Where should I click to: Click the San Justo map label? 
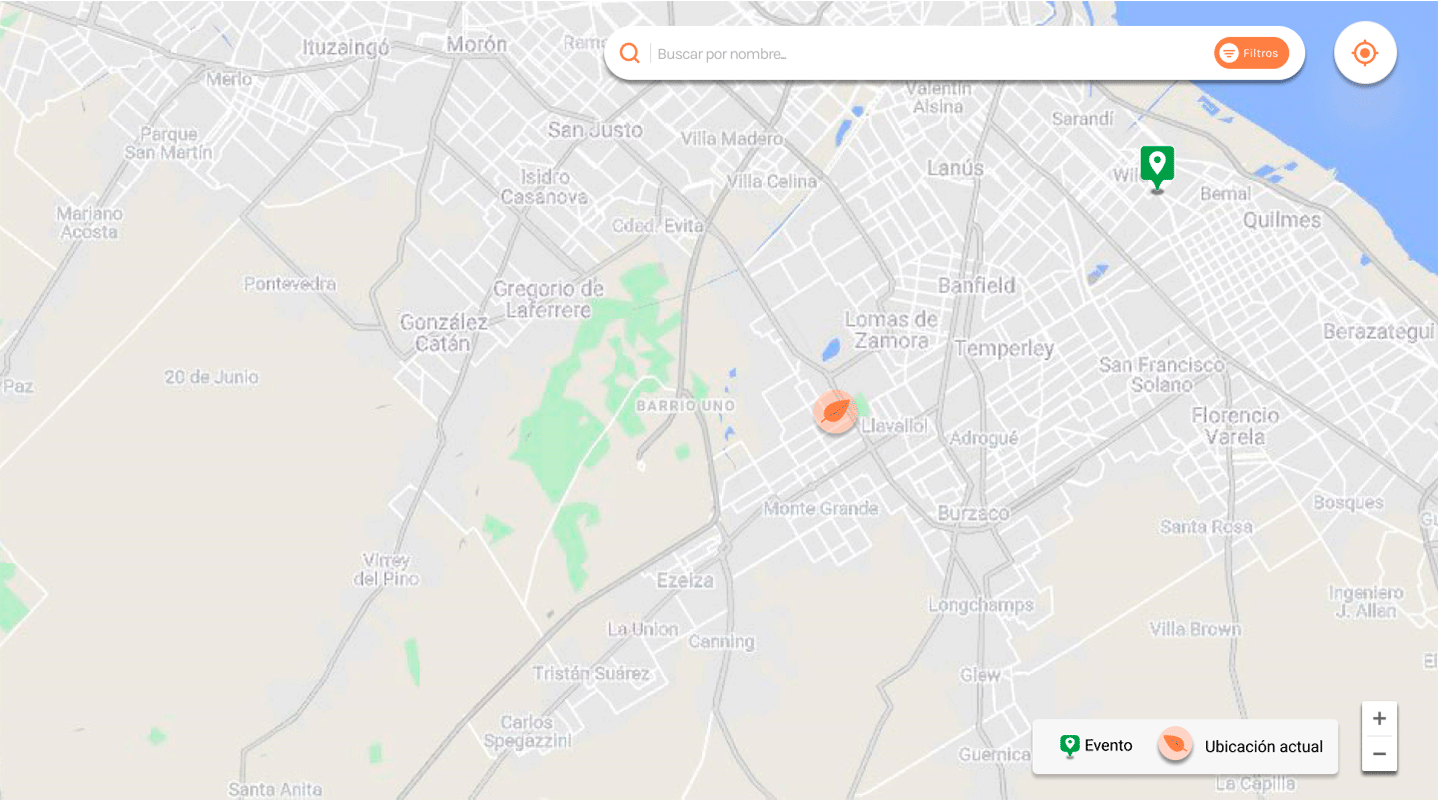pos(594,130)
